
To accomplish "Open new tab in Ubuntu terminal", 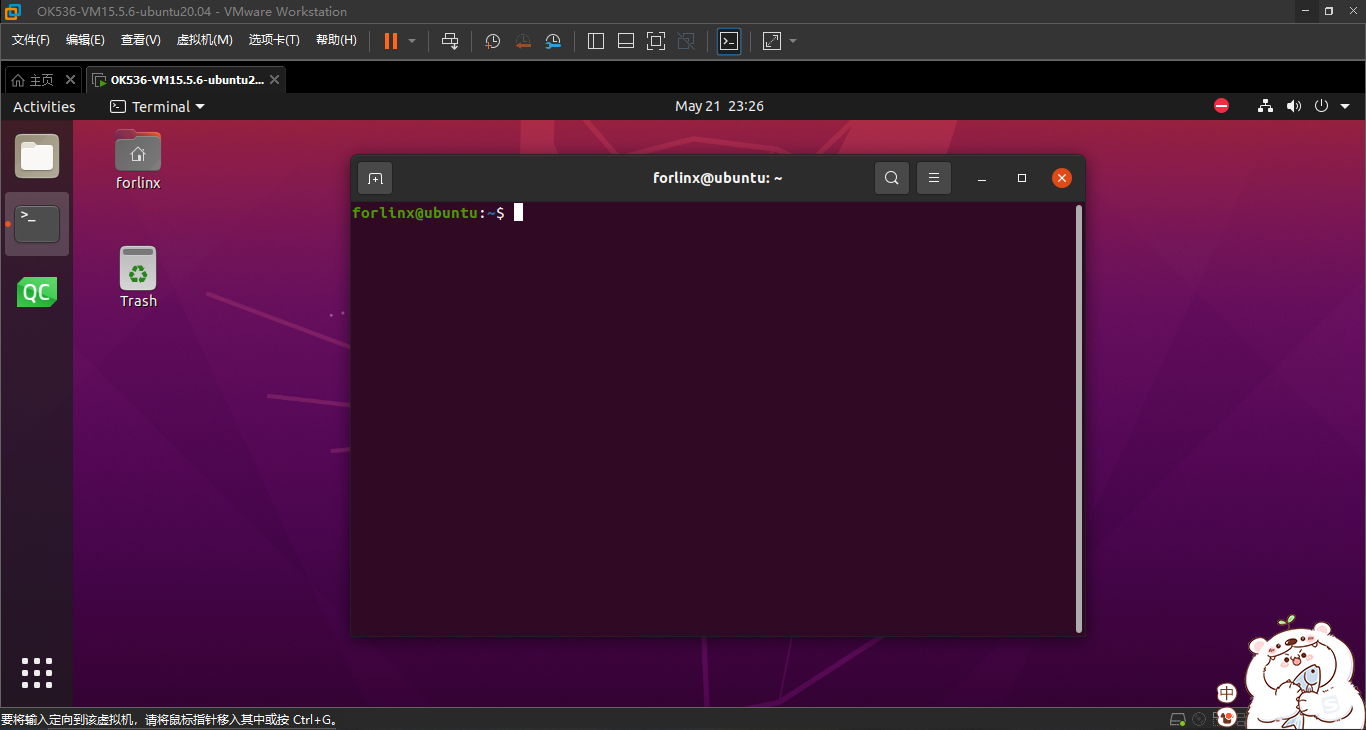I will (x=375, y=178).
